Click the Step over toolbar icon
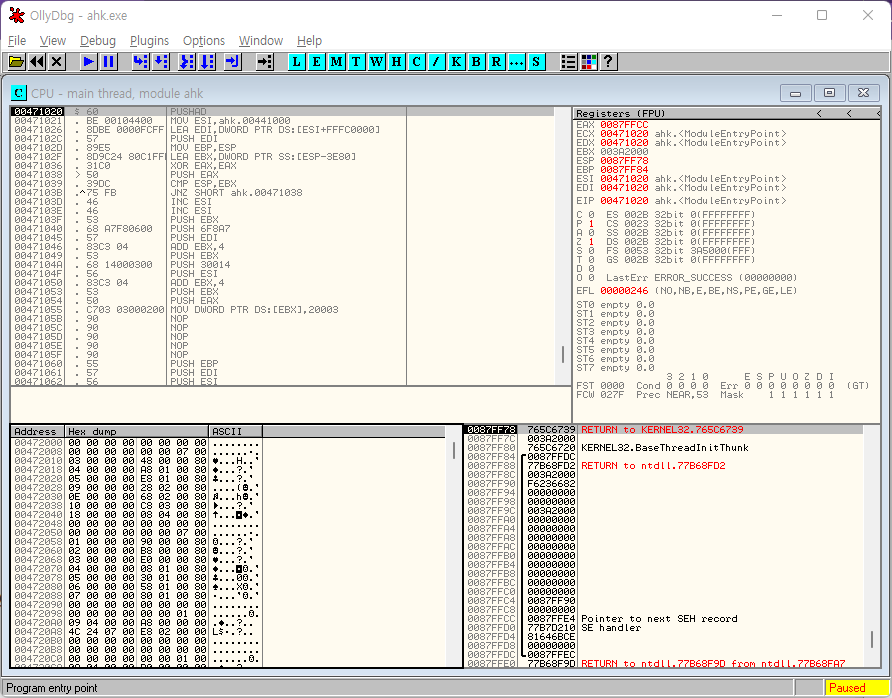 coord(160,61)
